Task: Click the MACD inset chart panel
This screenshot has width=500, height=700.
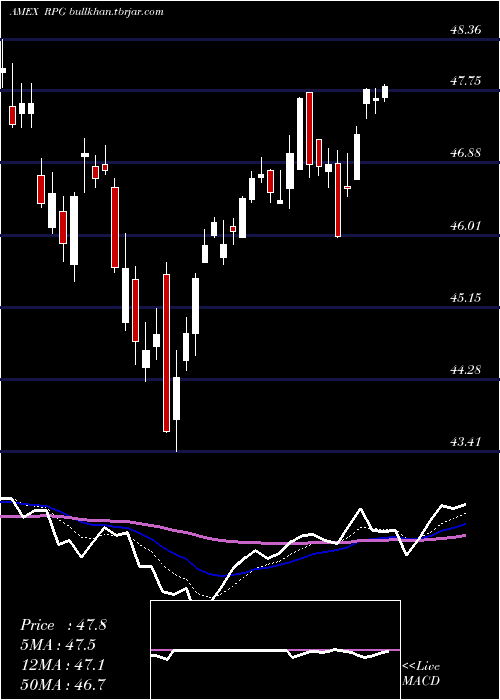Action: coord(275,650)
